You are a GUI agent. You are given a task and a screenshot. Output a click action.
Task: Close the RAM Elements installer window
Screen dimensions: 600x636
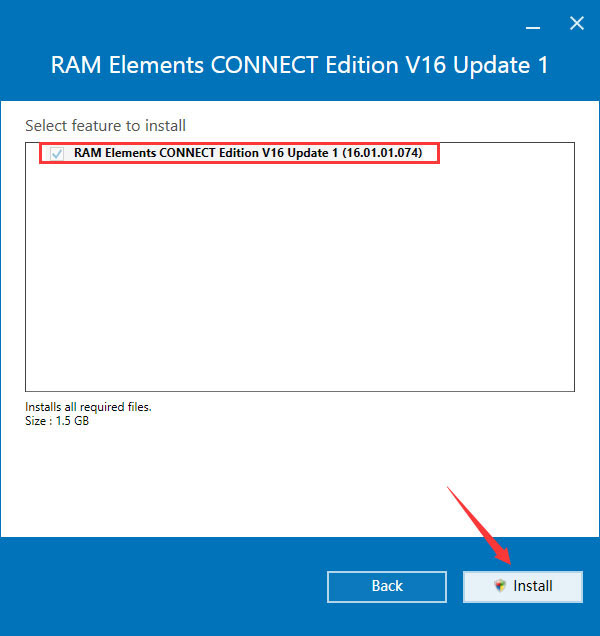pos(577,24)
